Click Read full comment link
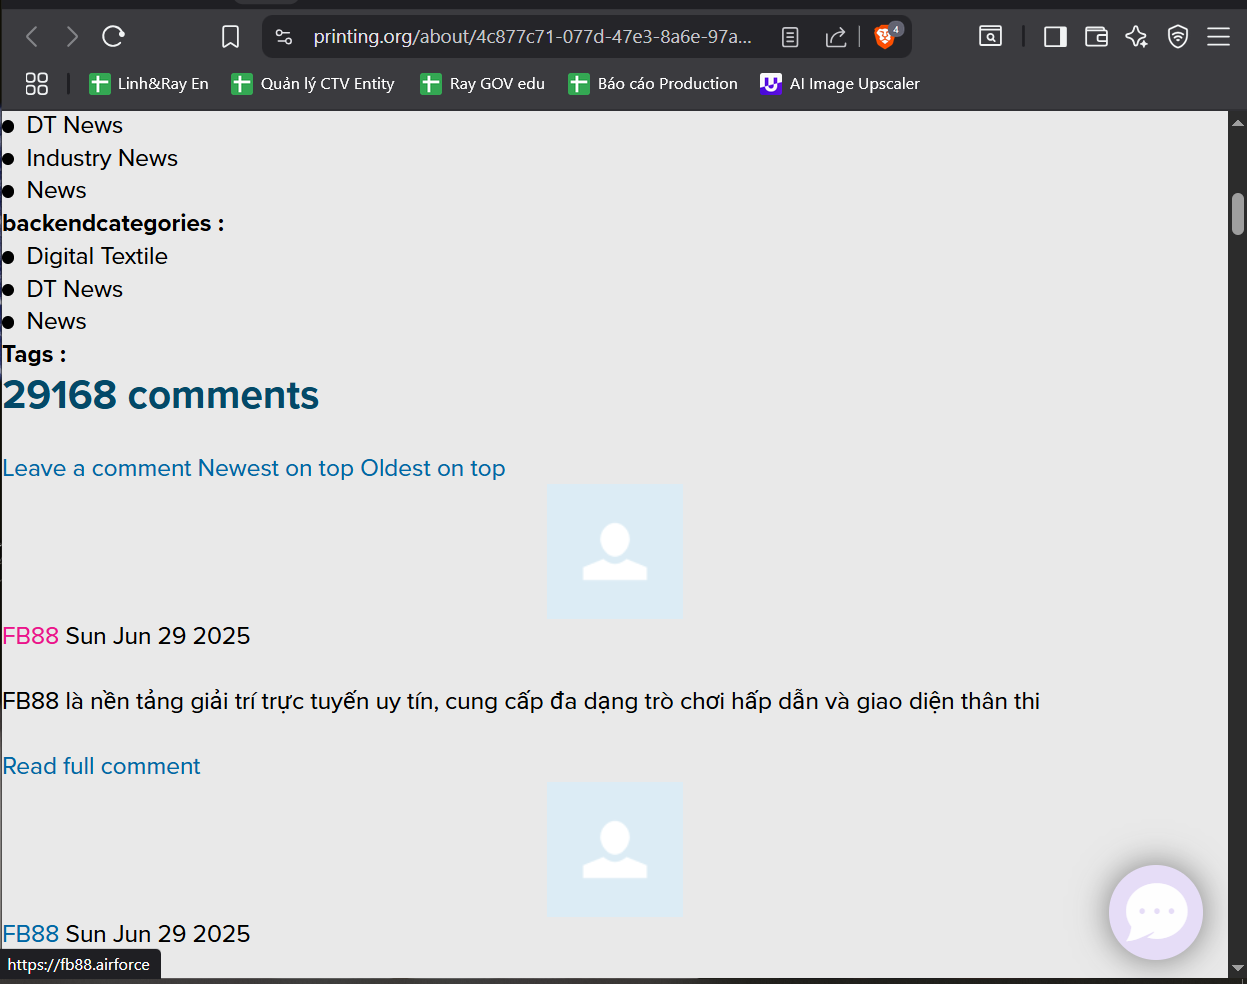Screen dimensions: 1247x984 102,766
